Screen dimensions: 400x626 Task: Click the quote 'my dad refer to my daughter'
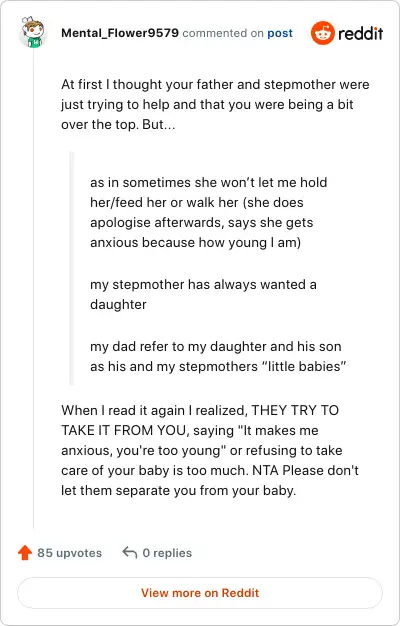coord(218,356)
